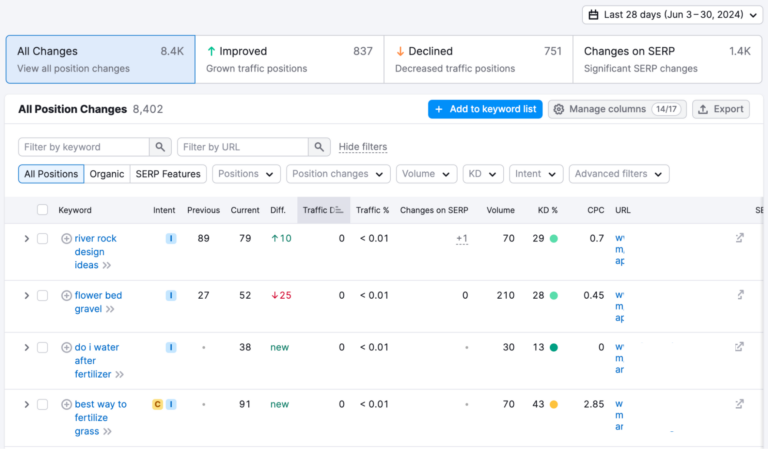Select the Changes on SERP tab

(667, 59)
